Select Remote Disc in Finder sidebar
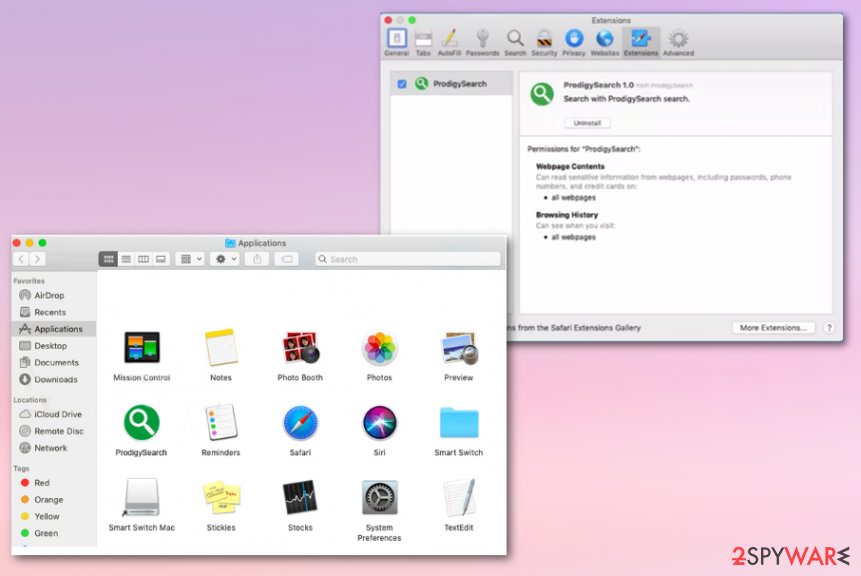Image resolution: width=861 pixels, height=576 pixels. [x=54, y=431]
